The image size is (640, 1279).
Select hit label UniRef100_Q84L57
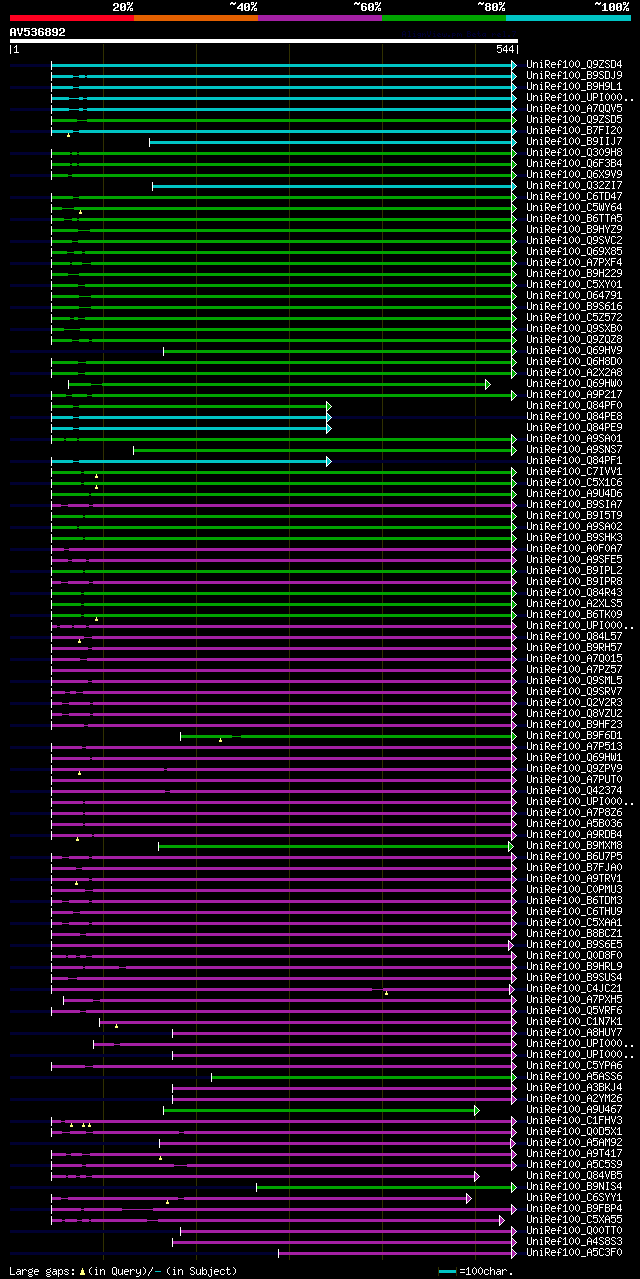(574, 637)
